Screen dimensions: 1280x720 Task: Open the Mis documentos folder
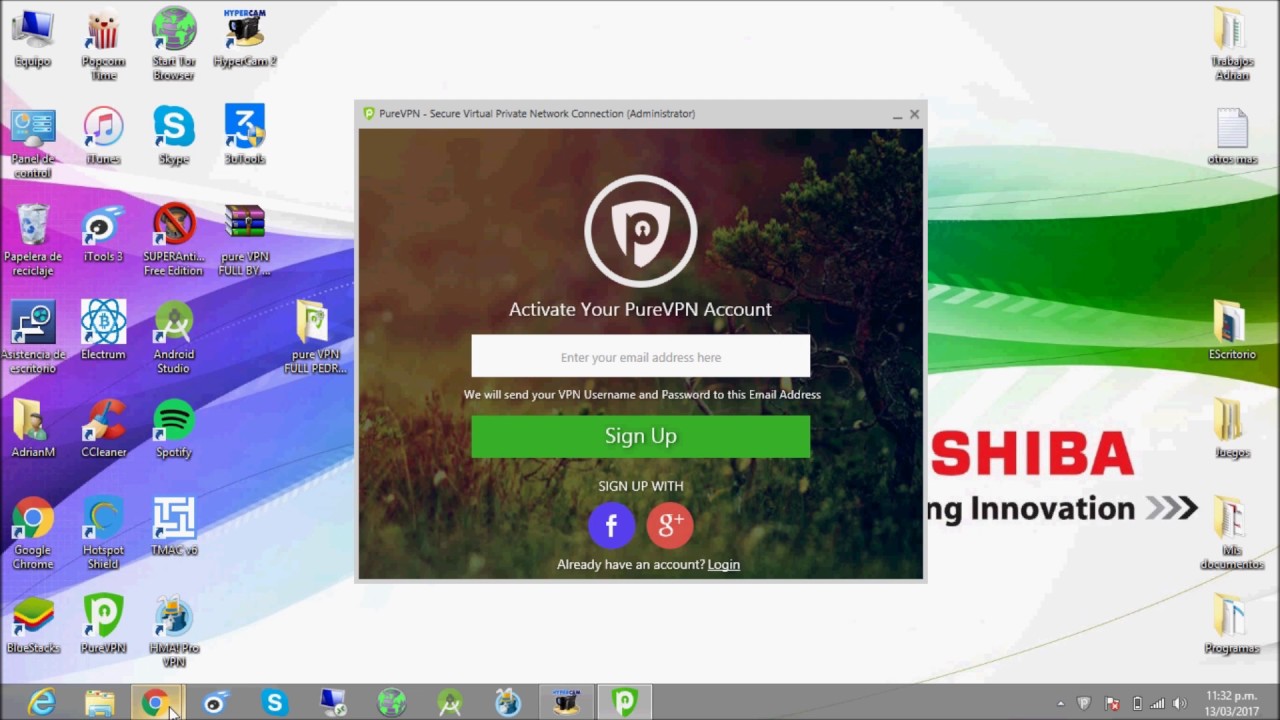tap(1232, 534)
